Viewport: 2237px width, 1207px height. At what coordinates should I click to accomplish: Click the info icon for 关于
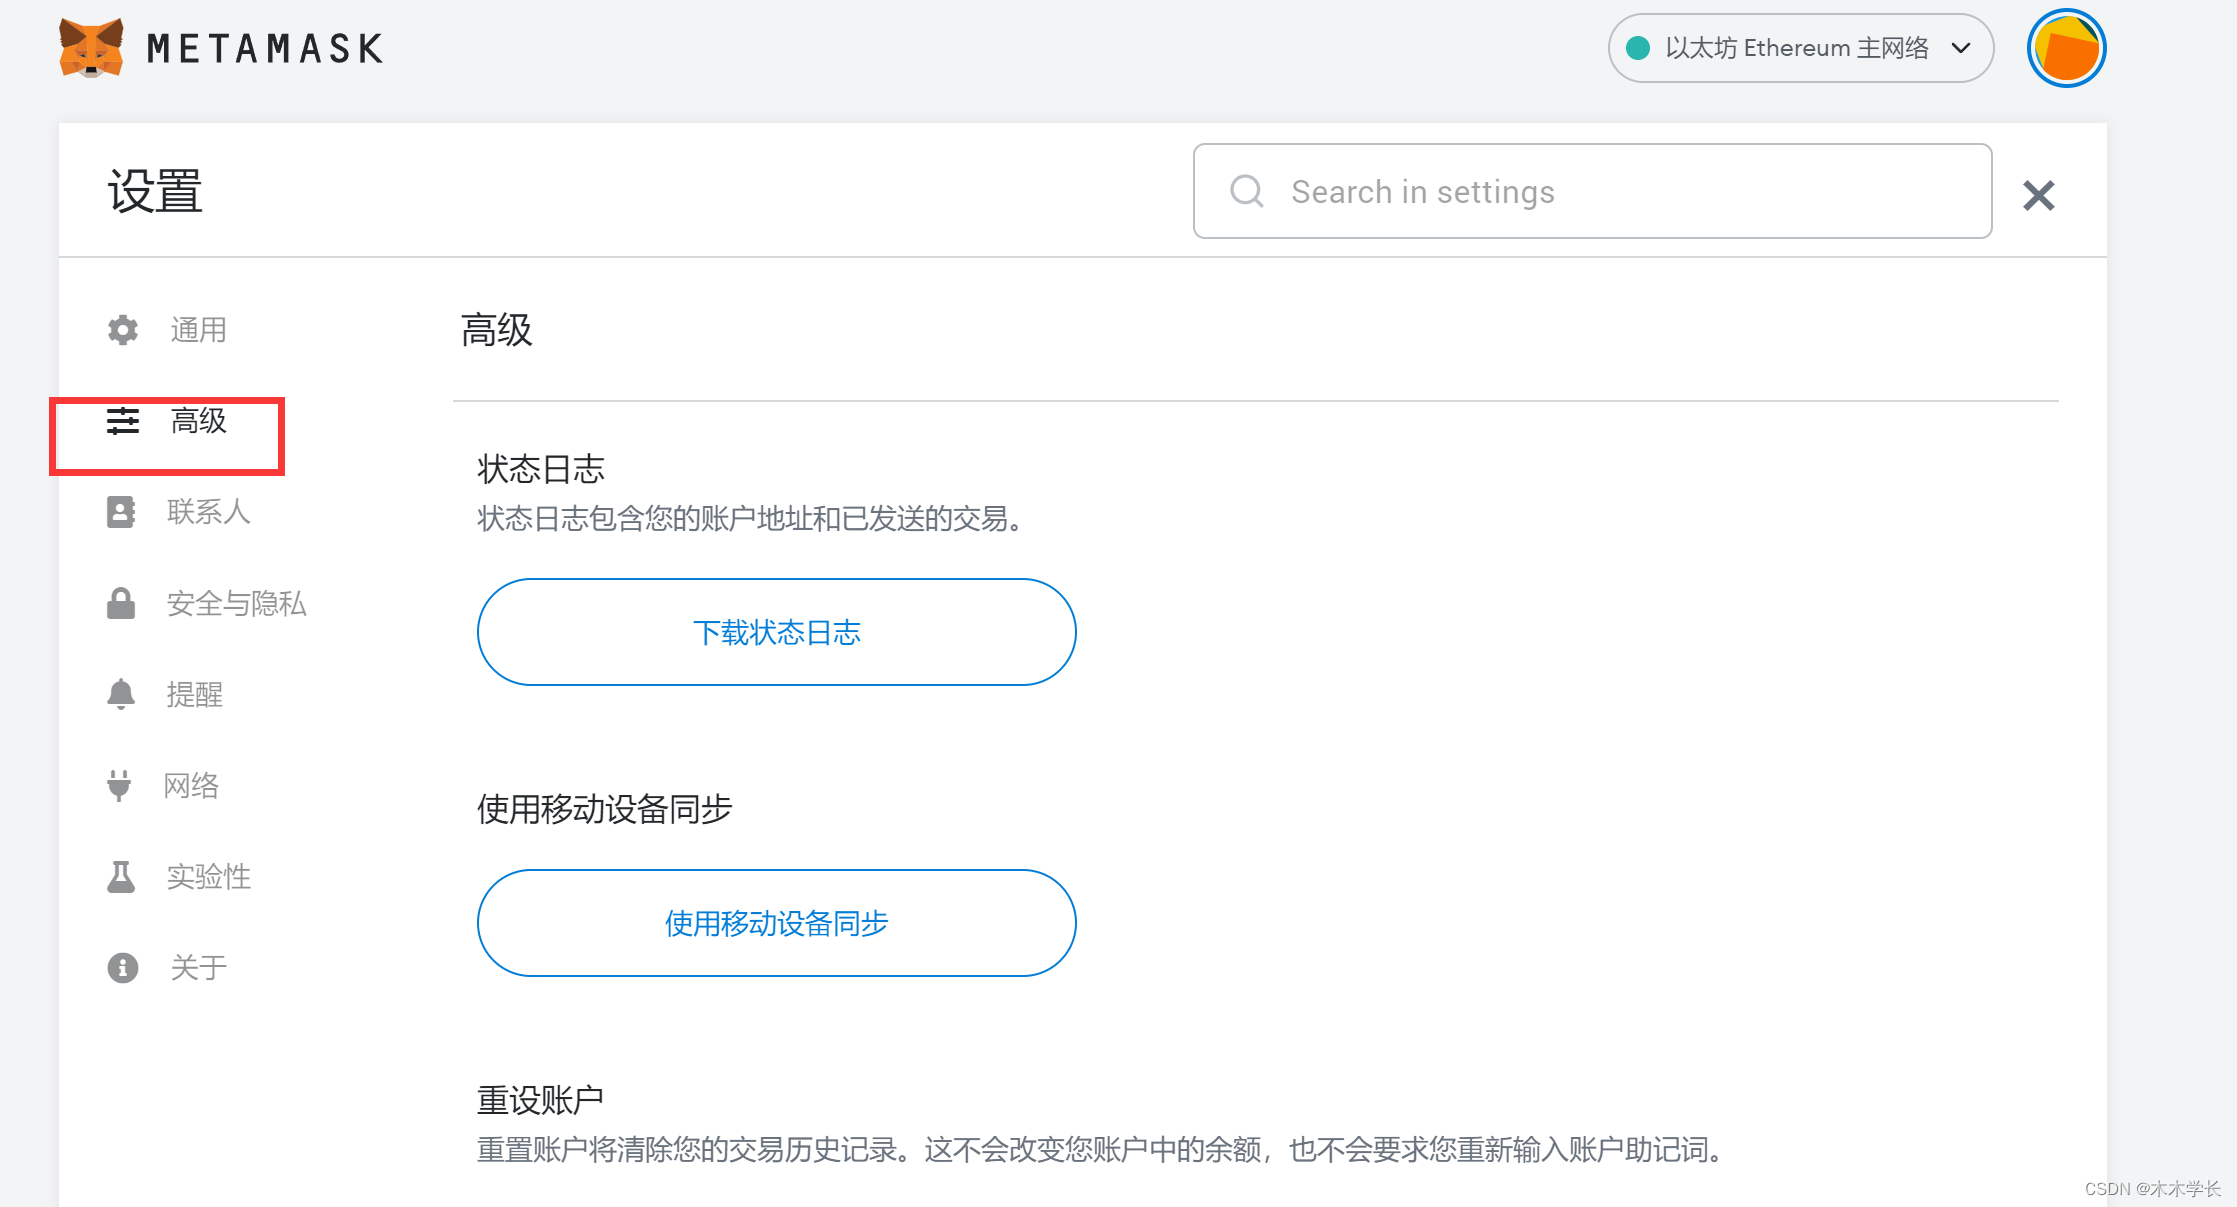pyautogui.click(x=122, y=968)
